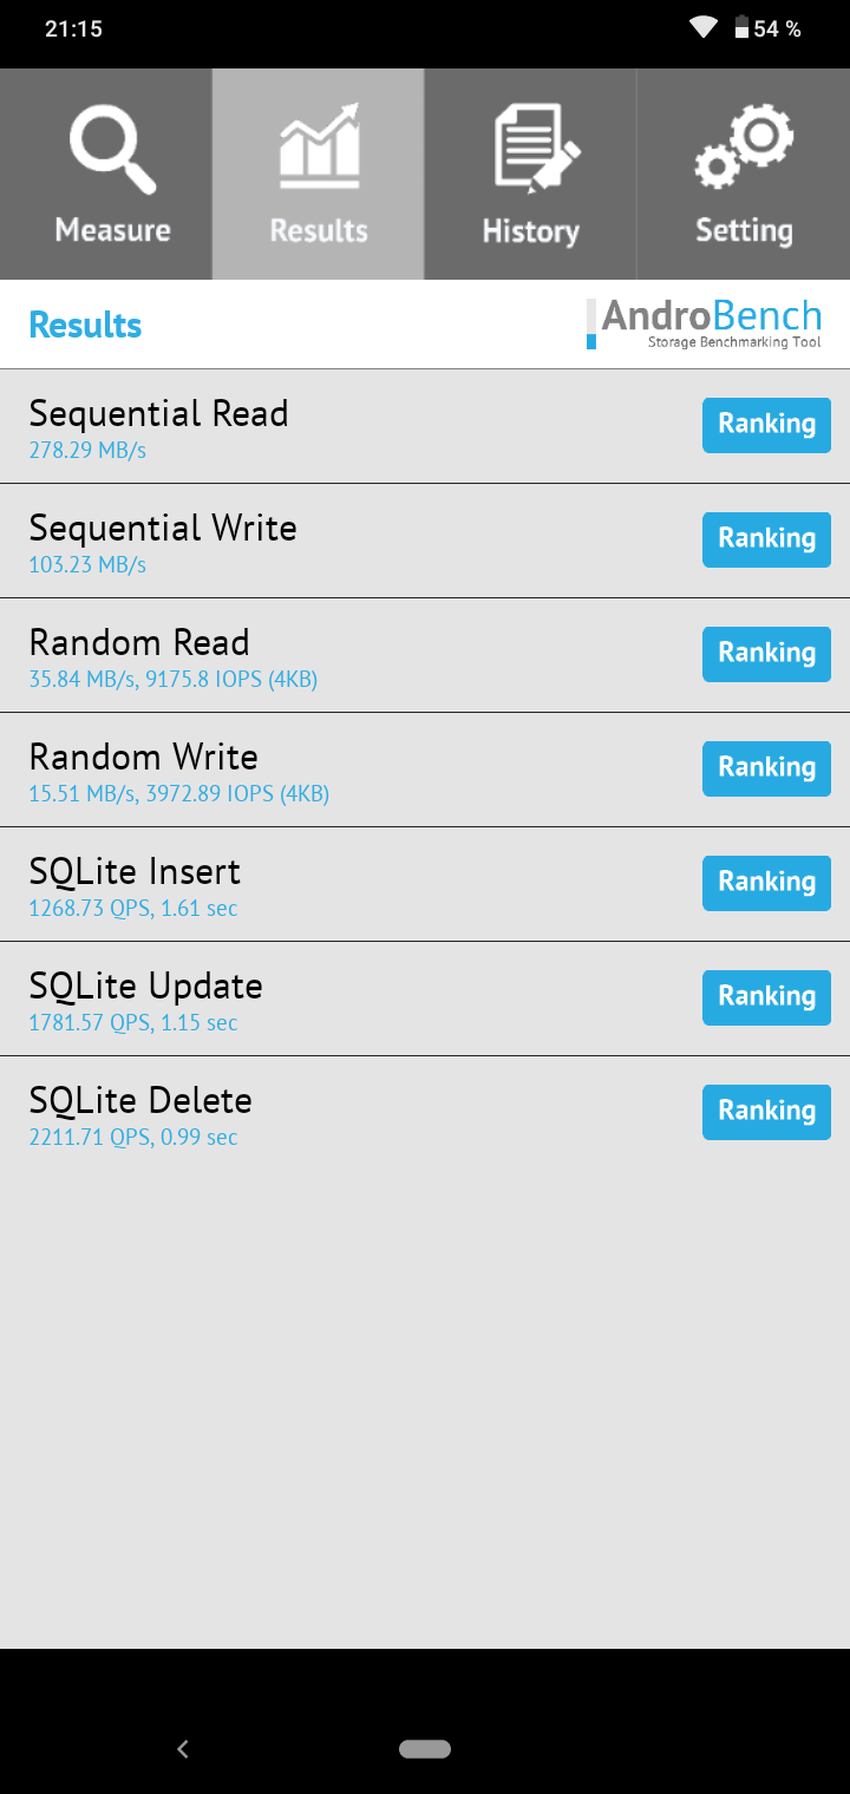
Task: Tap the Results chart icon
Action: click(319, 148)
